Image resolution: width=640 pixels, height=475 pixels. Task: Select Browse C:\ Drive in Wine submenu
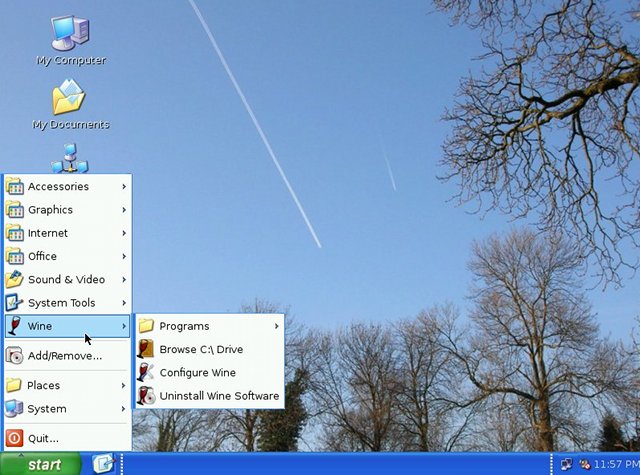[210, 349]
